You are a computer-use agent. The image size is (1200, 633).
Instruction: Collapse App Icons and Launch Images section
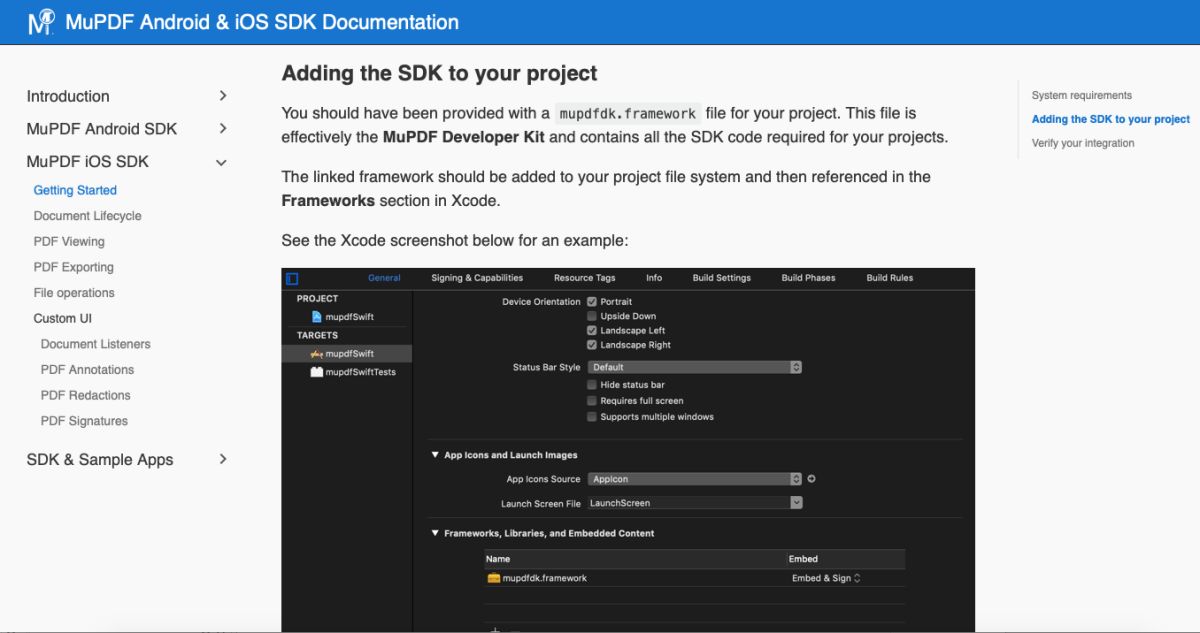click(435, 455)
